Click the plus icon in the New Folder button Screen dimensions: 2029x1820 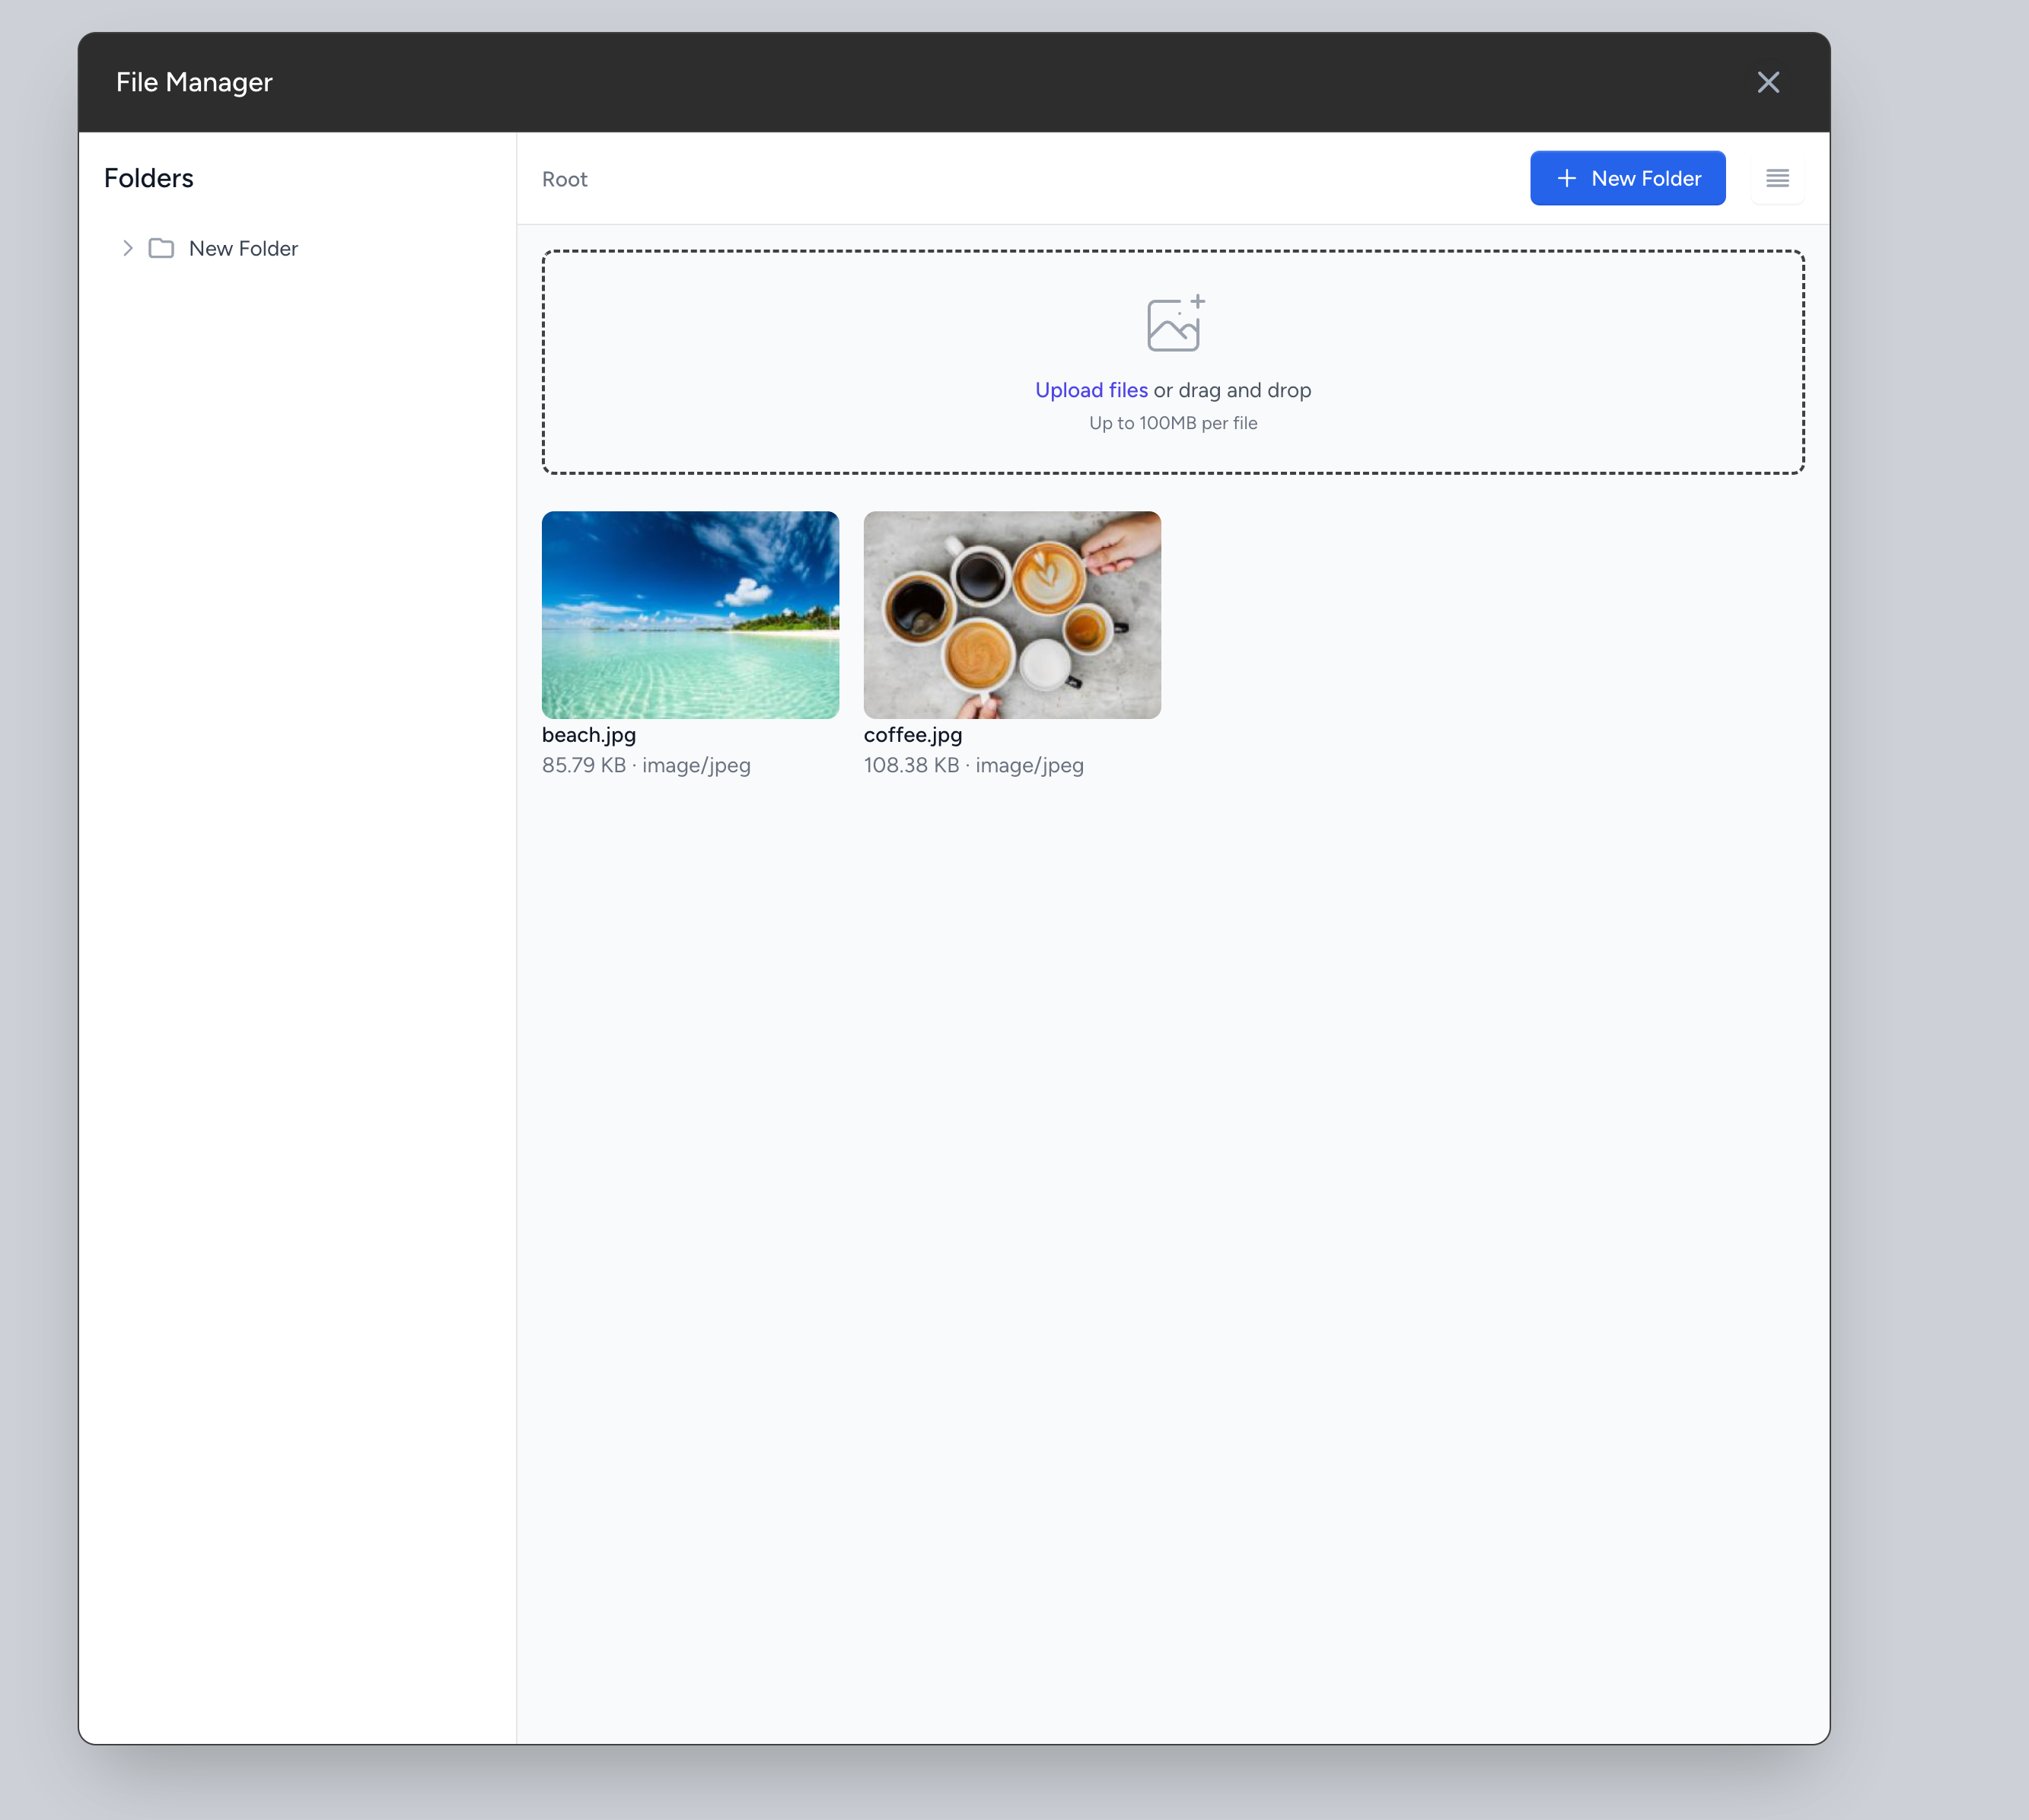coord(1566,178)
